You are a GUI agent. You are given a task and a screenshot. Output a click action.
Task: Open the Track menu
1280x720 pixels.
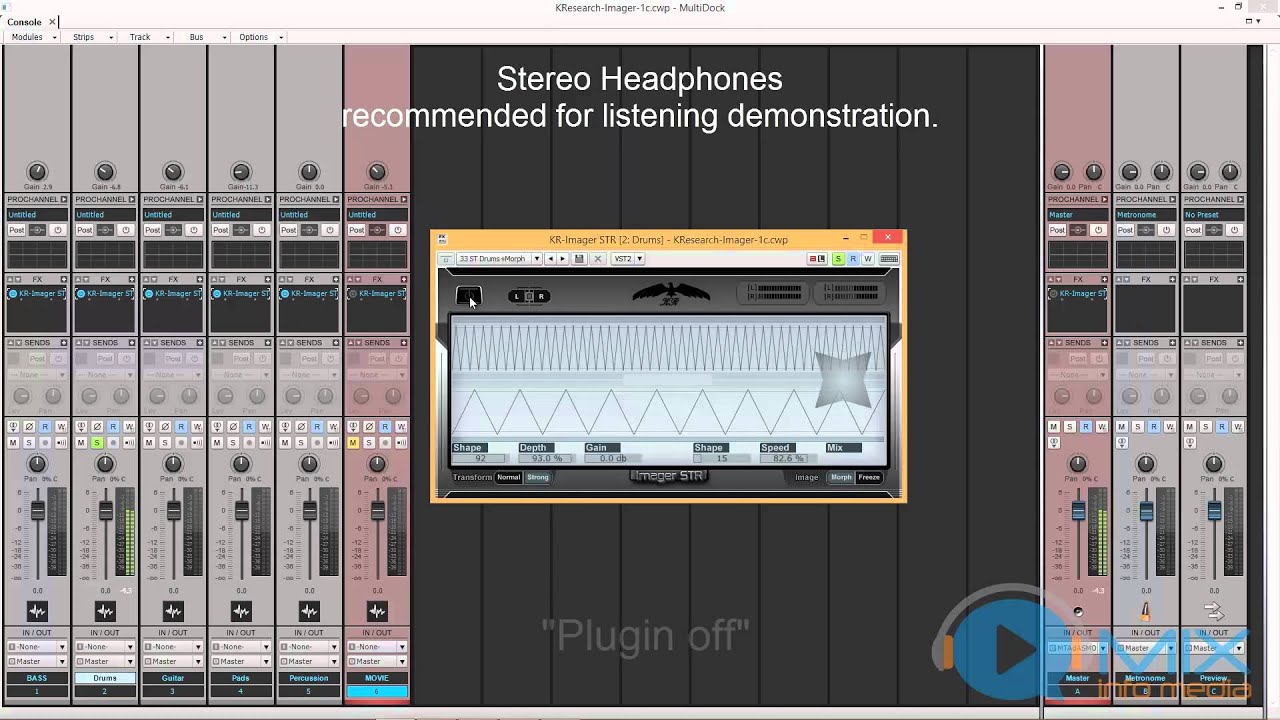tap(144, 37)
